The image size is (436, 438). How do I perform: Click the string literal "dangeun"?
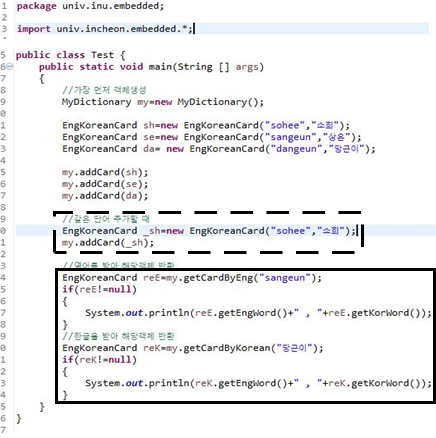pos(296,149)
